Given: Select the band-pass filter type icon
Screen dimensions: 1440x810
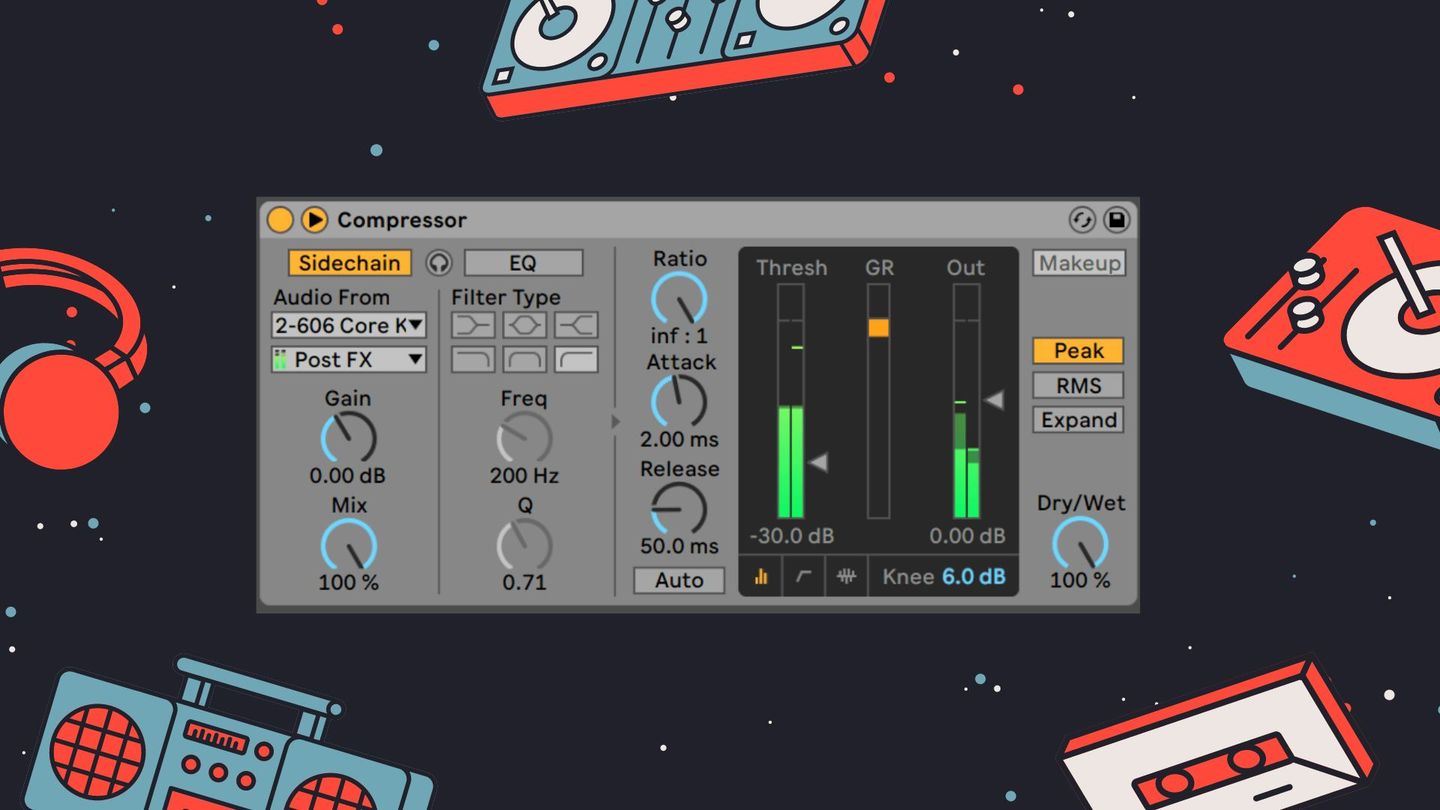Looking at the screenshot, I should [524, 359].
